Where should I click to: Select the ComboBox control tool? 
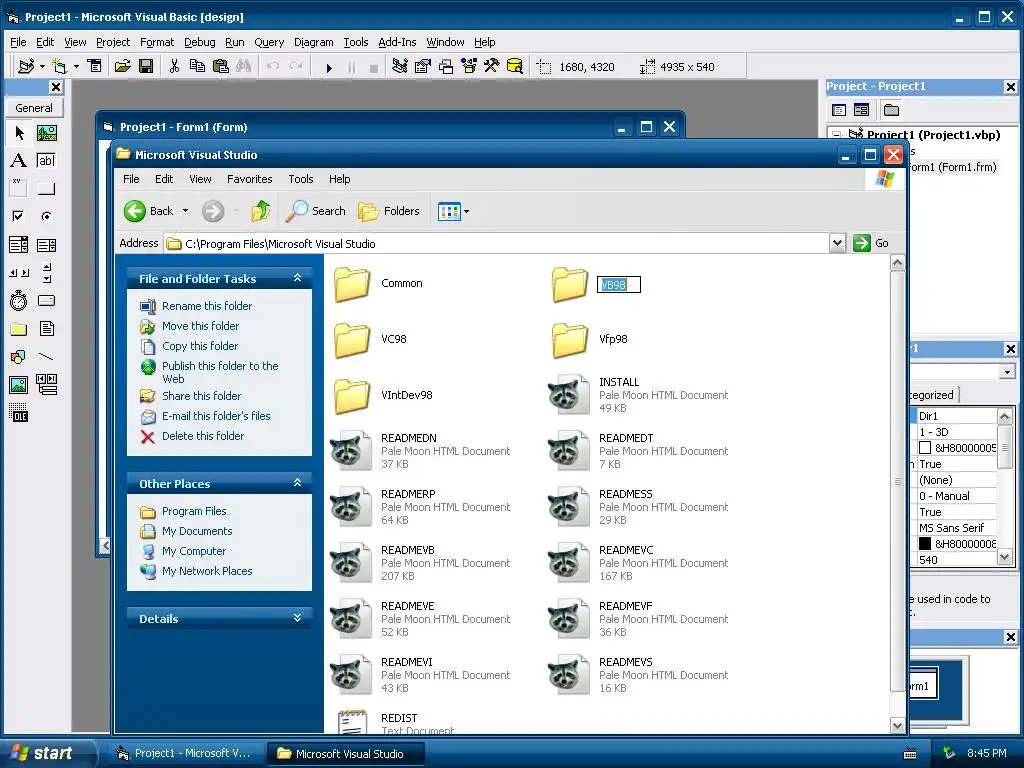point(19,245)
